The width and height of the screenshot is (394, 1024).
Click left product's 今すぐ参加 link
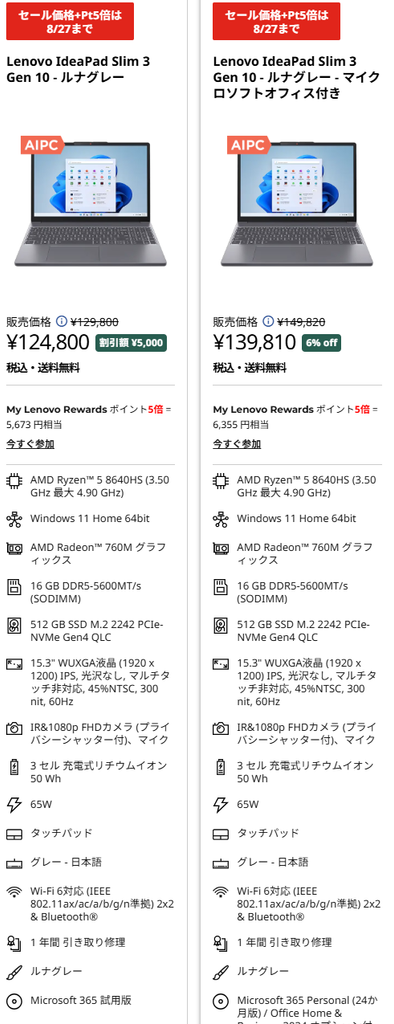(x=30, y=444)
